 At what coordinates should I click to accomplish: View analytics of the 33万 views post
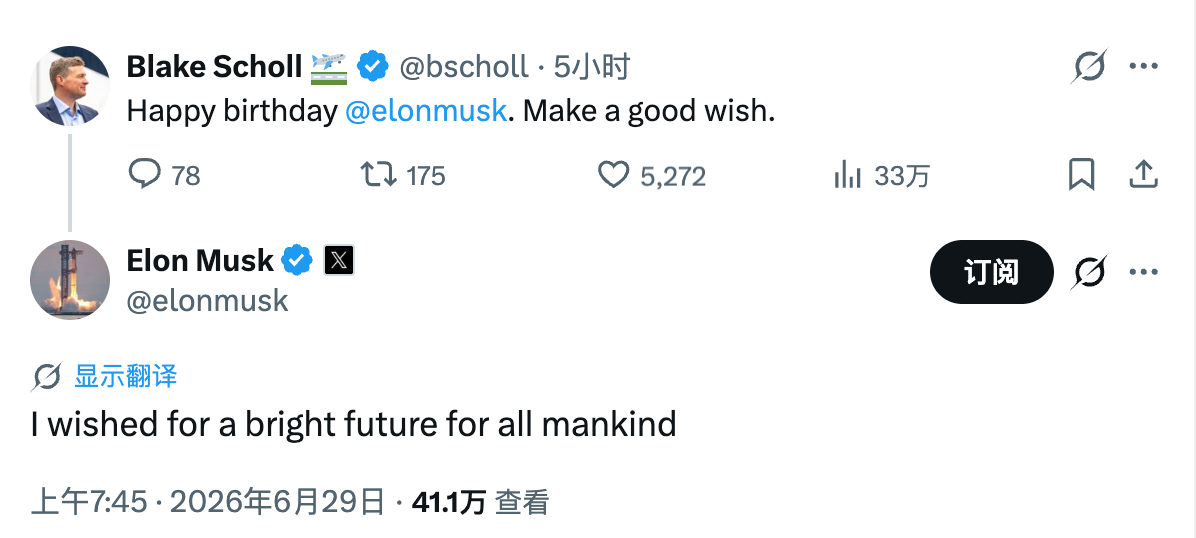click(x=847, y=175)
